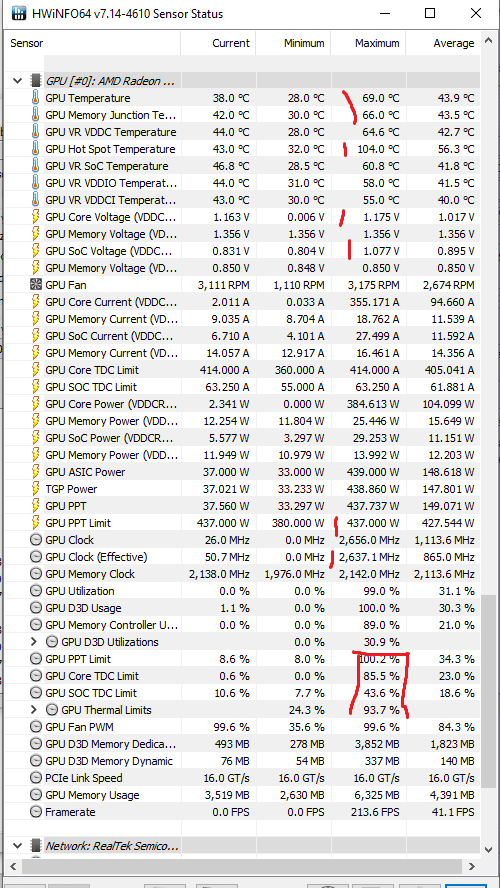Select the GPU Fan row label

coord(66,285)
